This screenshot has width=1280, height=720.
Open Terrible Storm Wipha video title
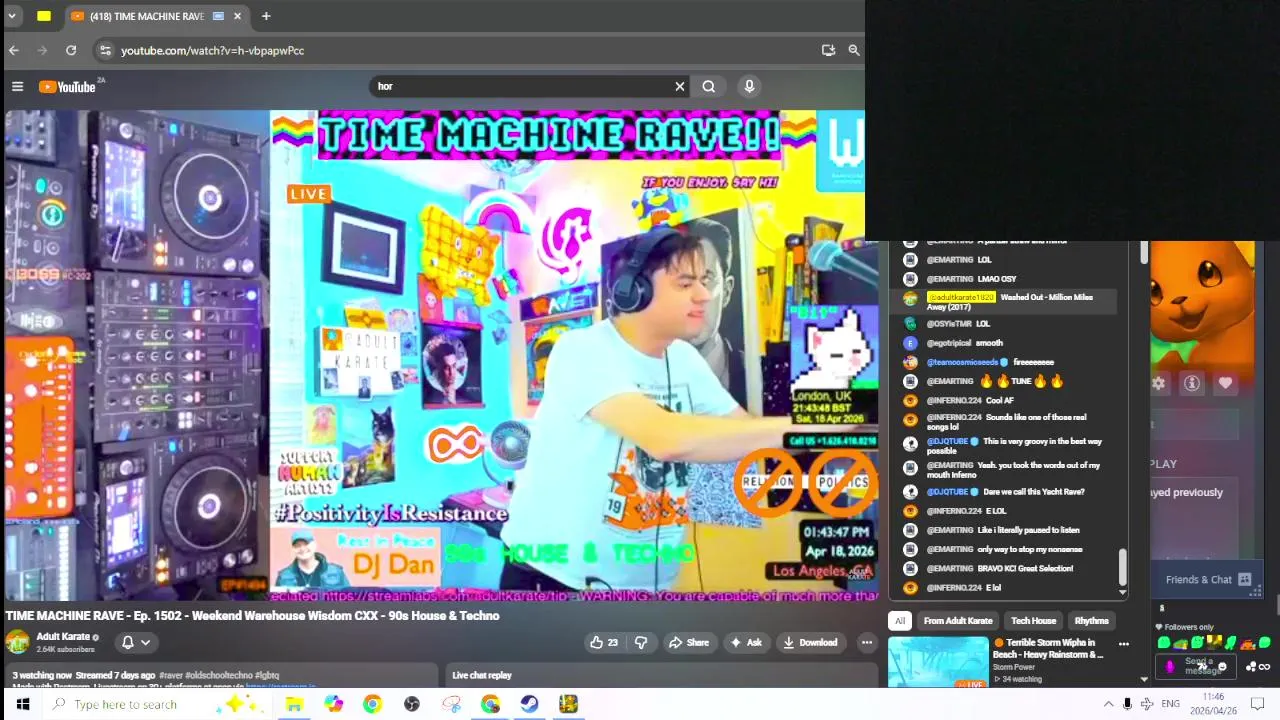[x=1049, y=648]
